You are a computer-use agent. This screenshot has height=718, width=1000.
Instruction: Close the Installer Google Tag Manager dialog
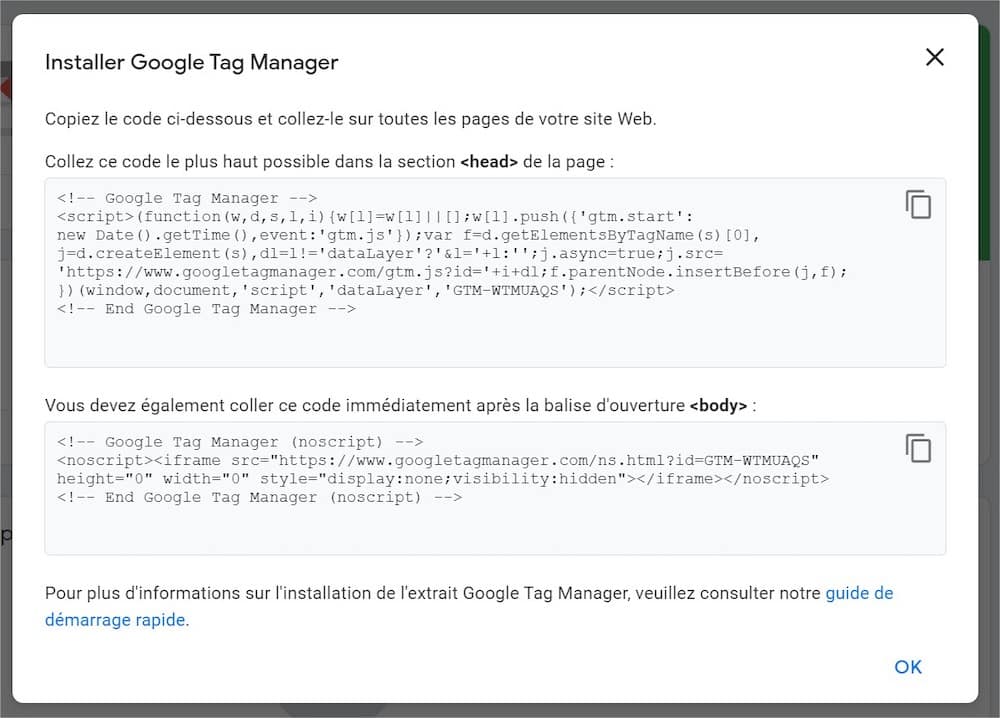(934, 57)
